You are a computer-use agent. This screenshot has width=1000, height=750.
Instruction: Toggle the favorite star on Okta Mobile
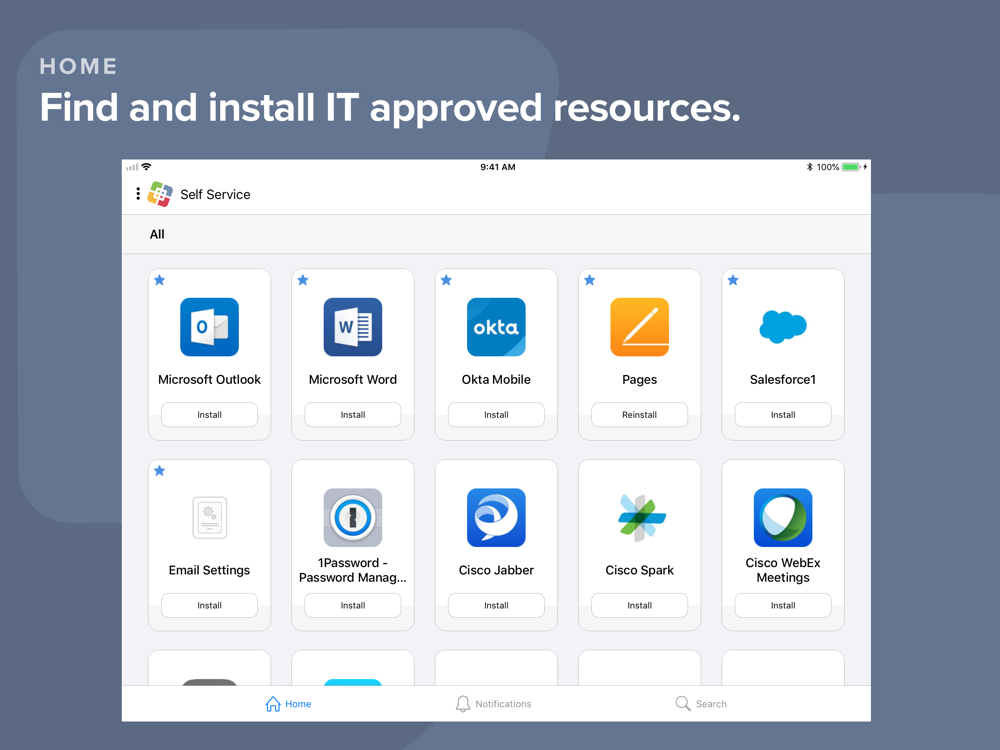pyautogui.click(x=446, y=280)
